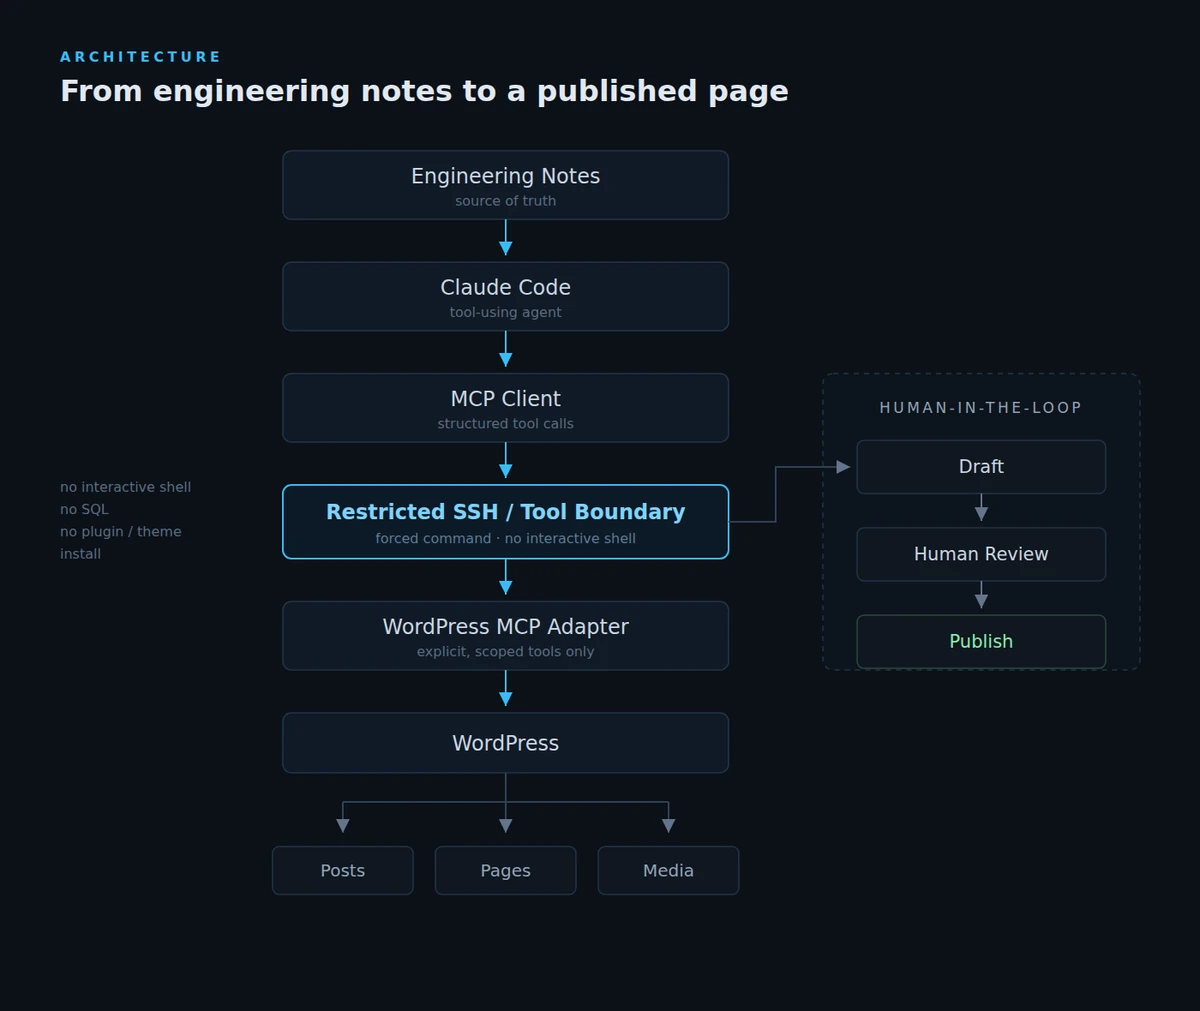Select the Pages box
This screenshot has width=1200, height=1011.
tap(505, 870)
